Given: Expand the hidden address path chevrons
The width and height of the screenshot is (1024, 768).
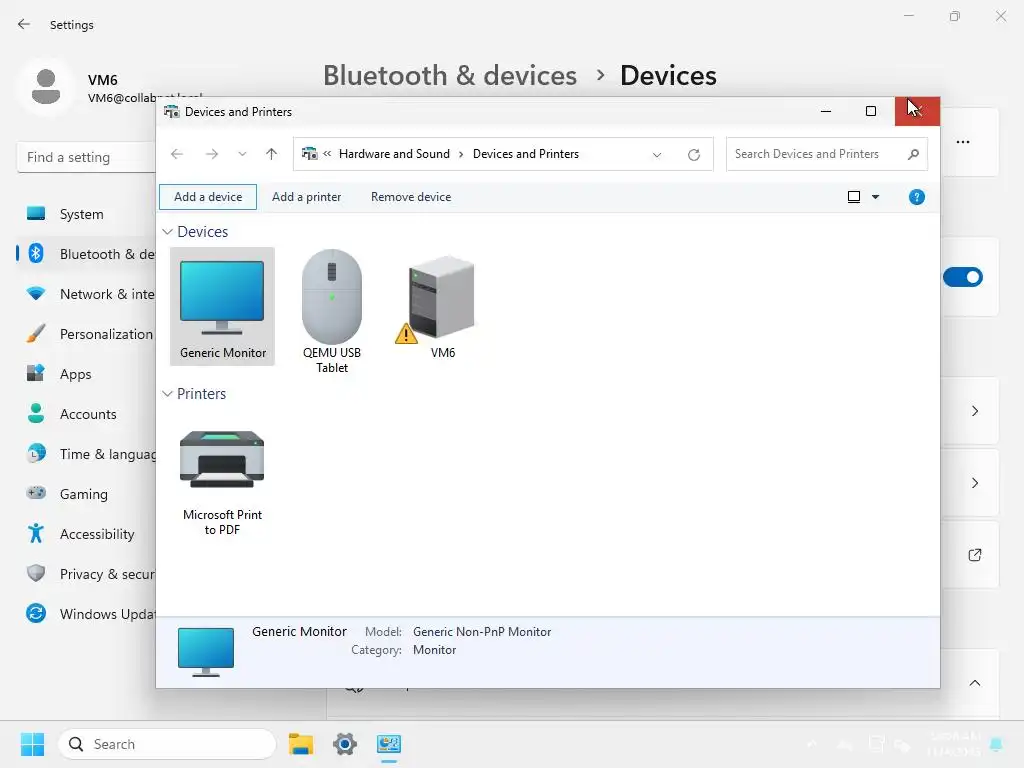Looking at the screenshot, I should click(327, 154).
